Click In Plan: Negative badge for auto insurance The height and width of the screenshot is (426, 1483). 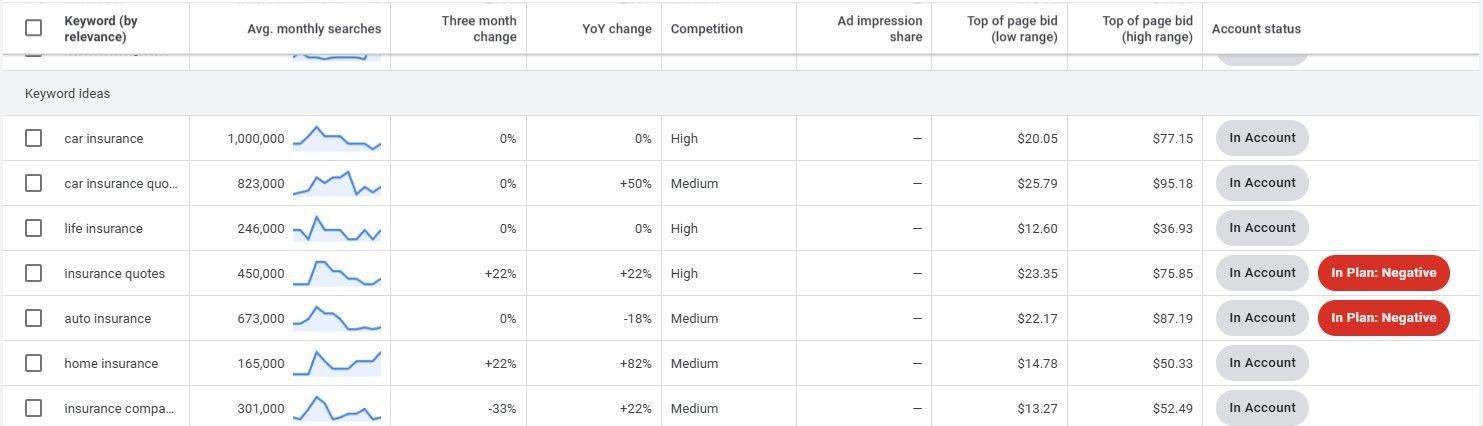click(x=1384, y=318)
